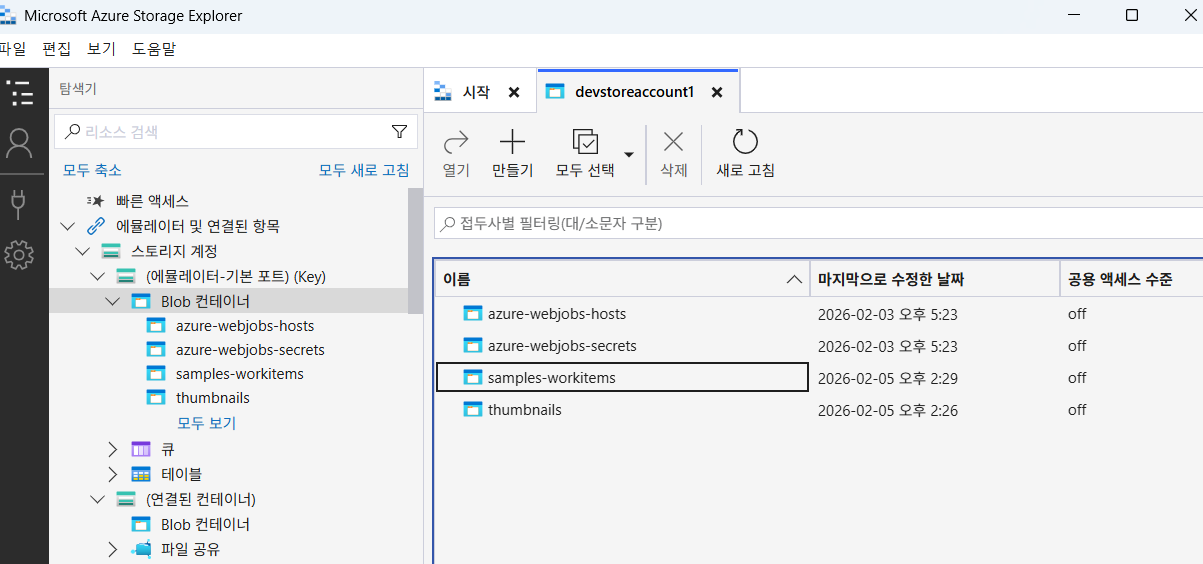Select thumbnails in the tree

click(213, 398)
